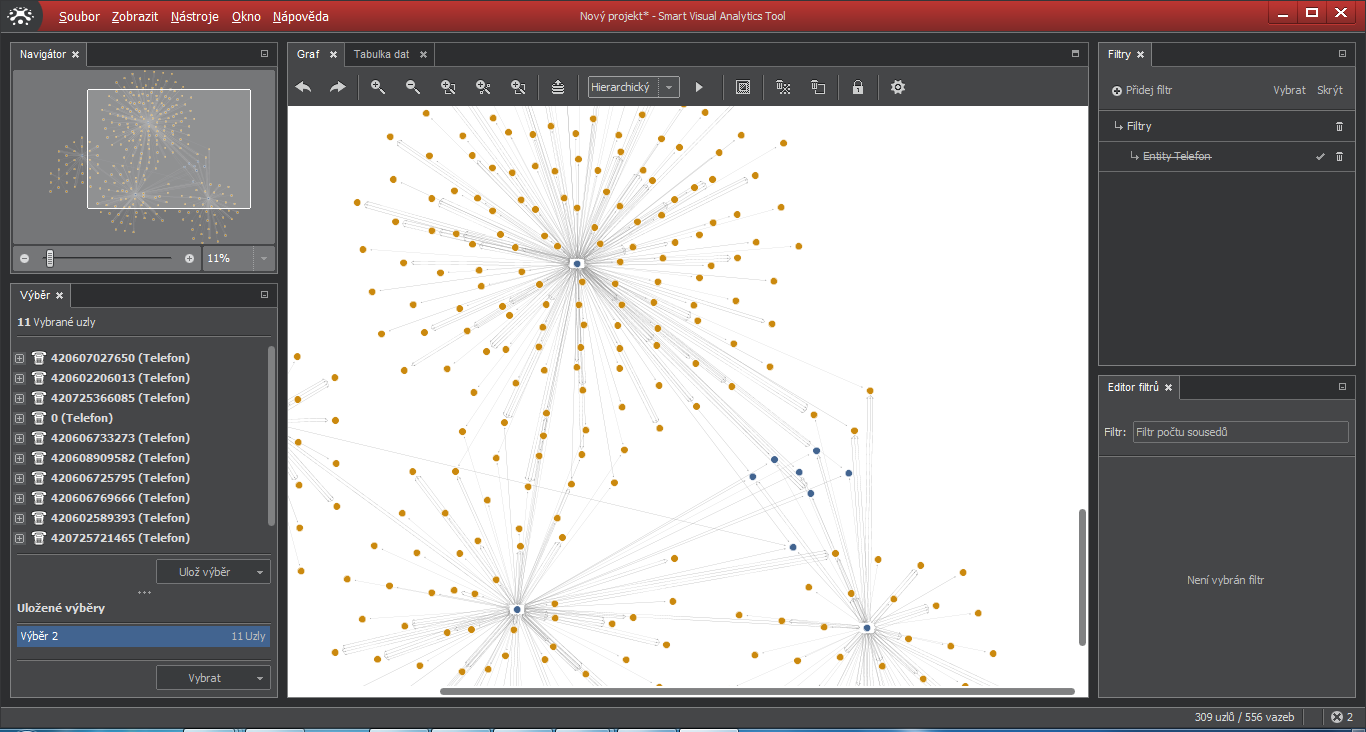Click the redo arrow in graph toolbar
This screenshot has width=1366, height=732.
[x=338, y=88]
